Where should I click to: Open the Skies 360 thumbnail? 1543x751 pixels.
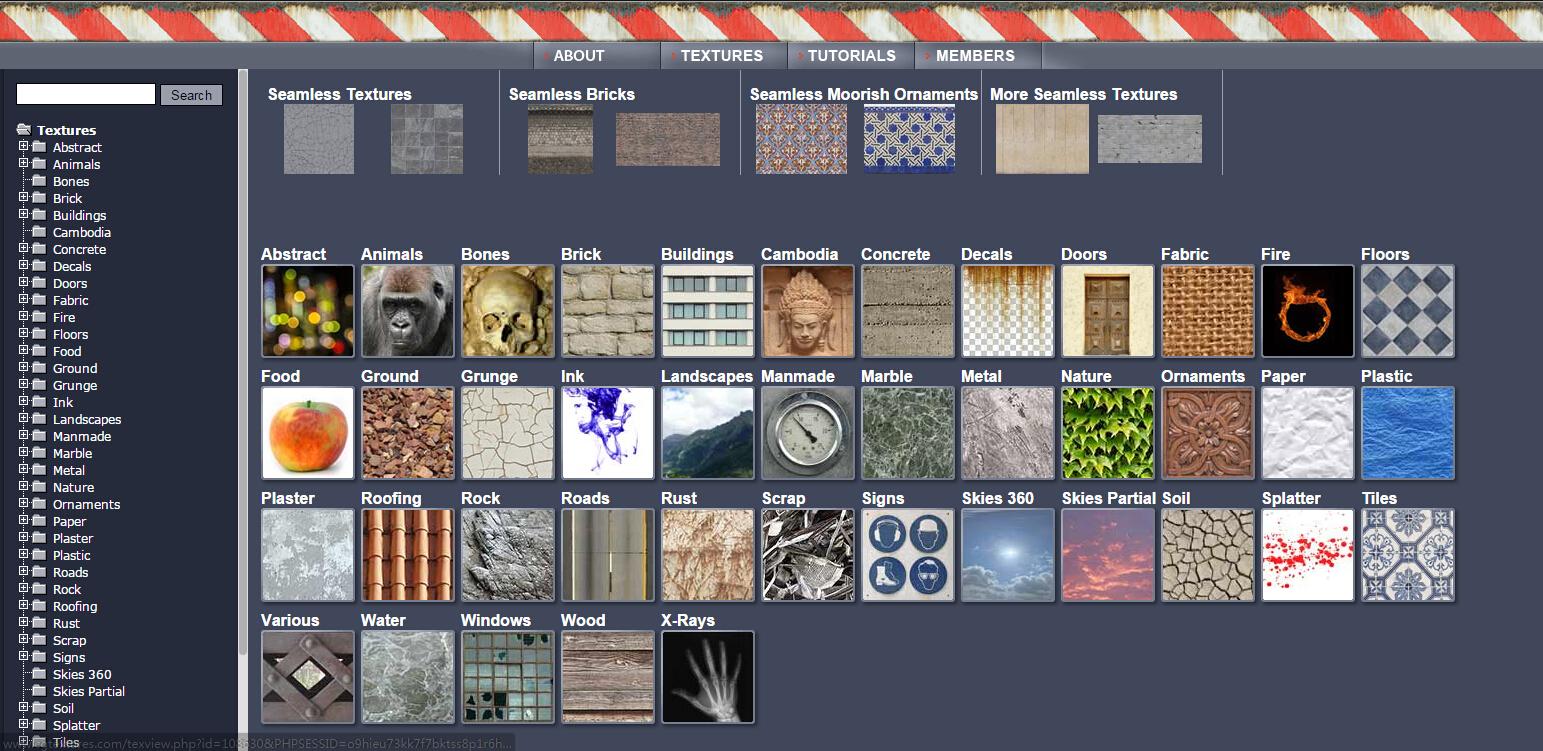[x=1008, y=555]
